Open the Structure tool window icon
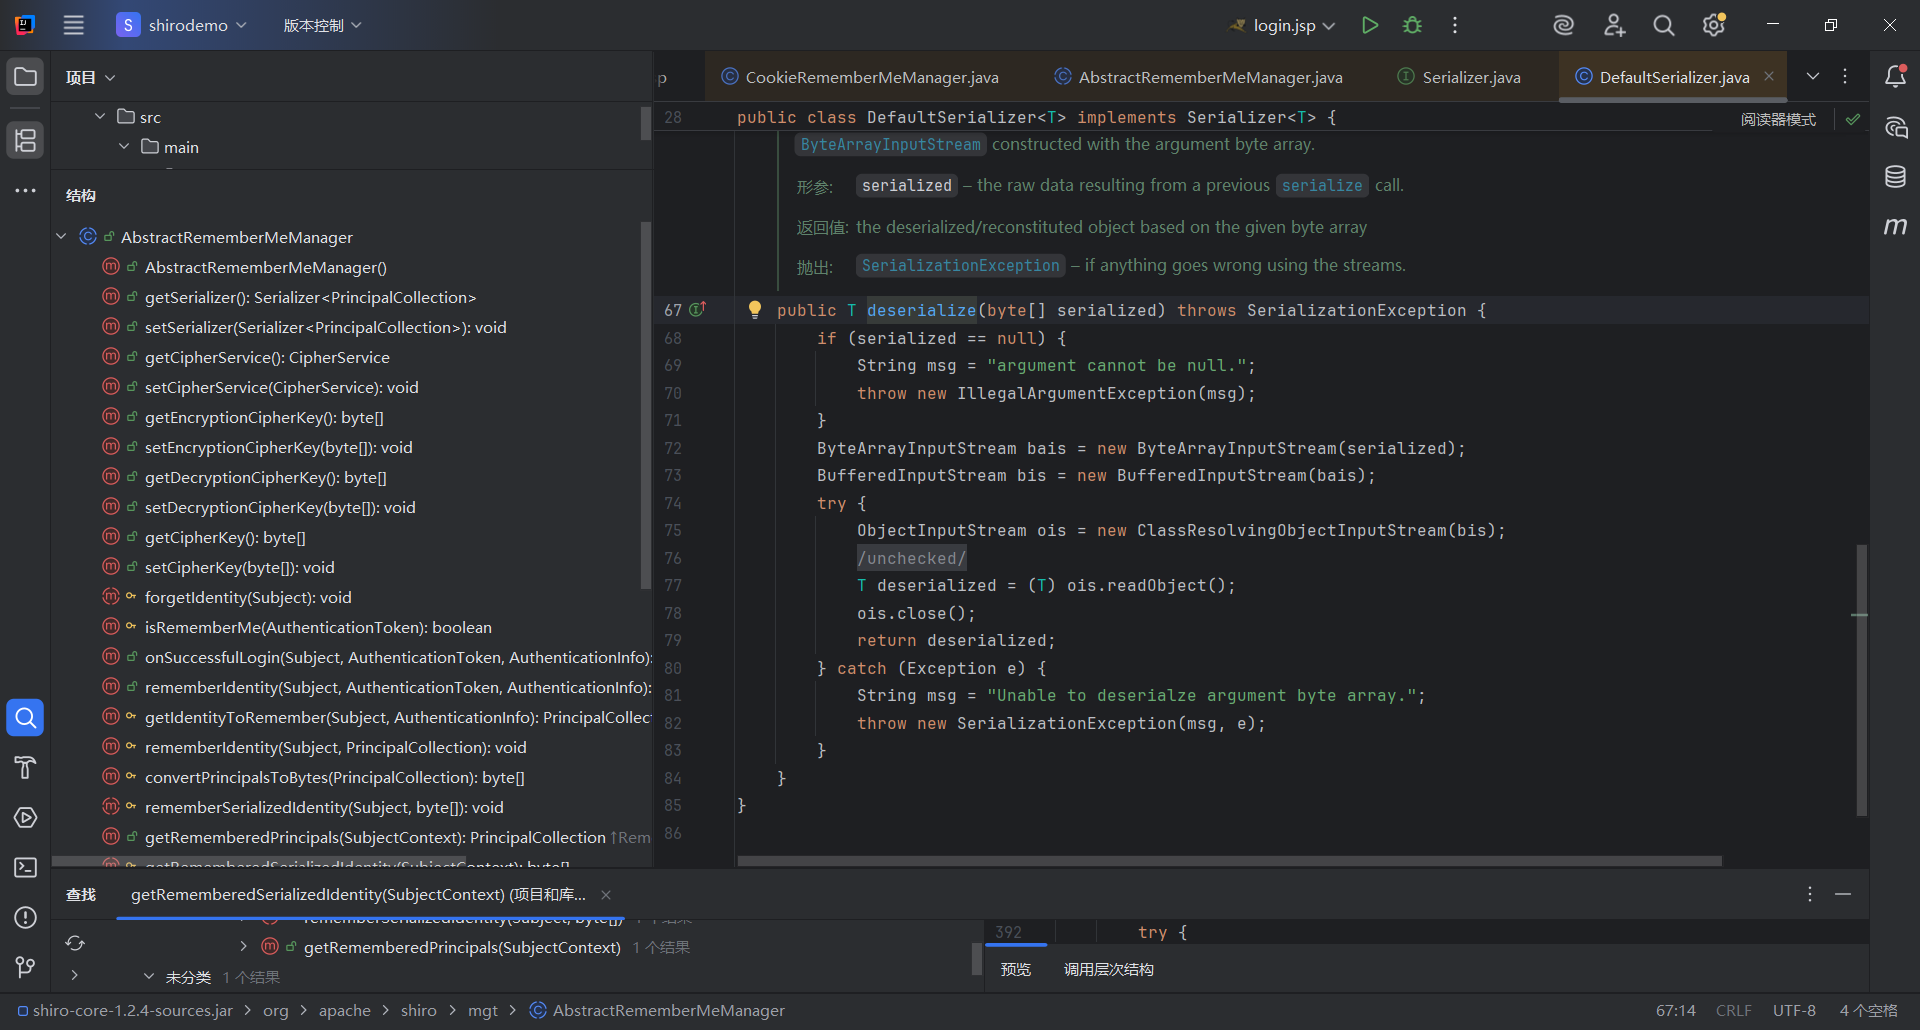This screenshot has width=1920, height=1030. click(25, 140)
